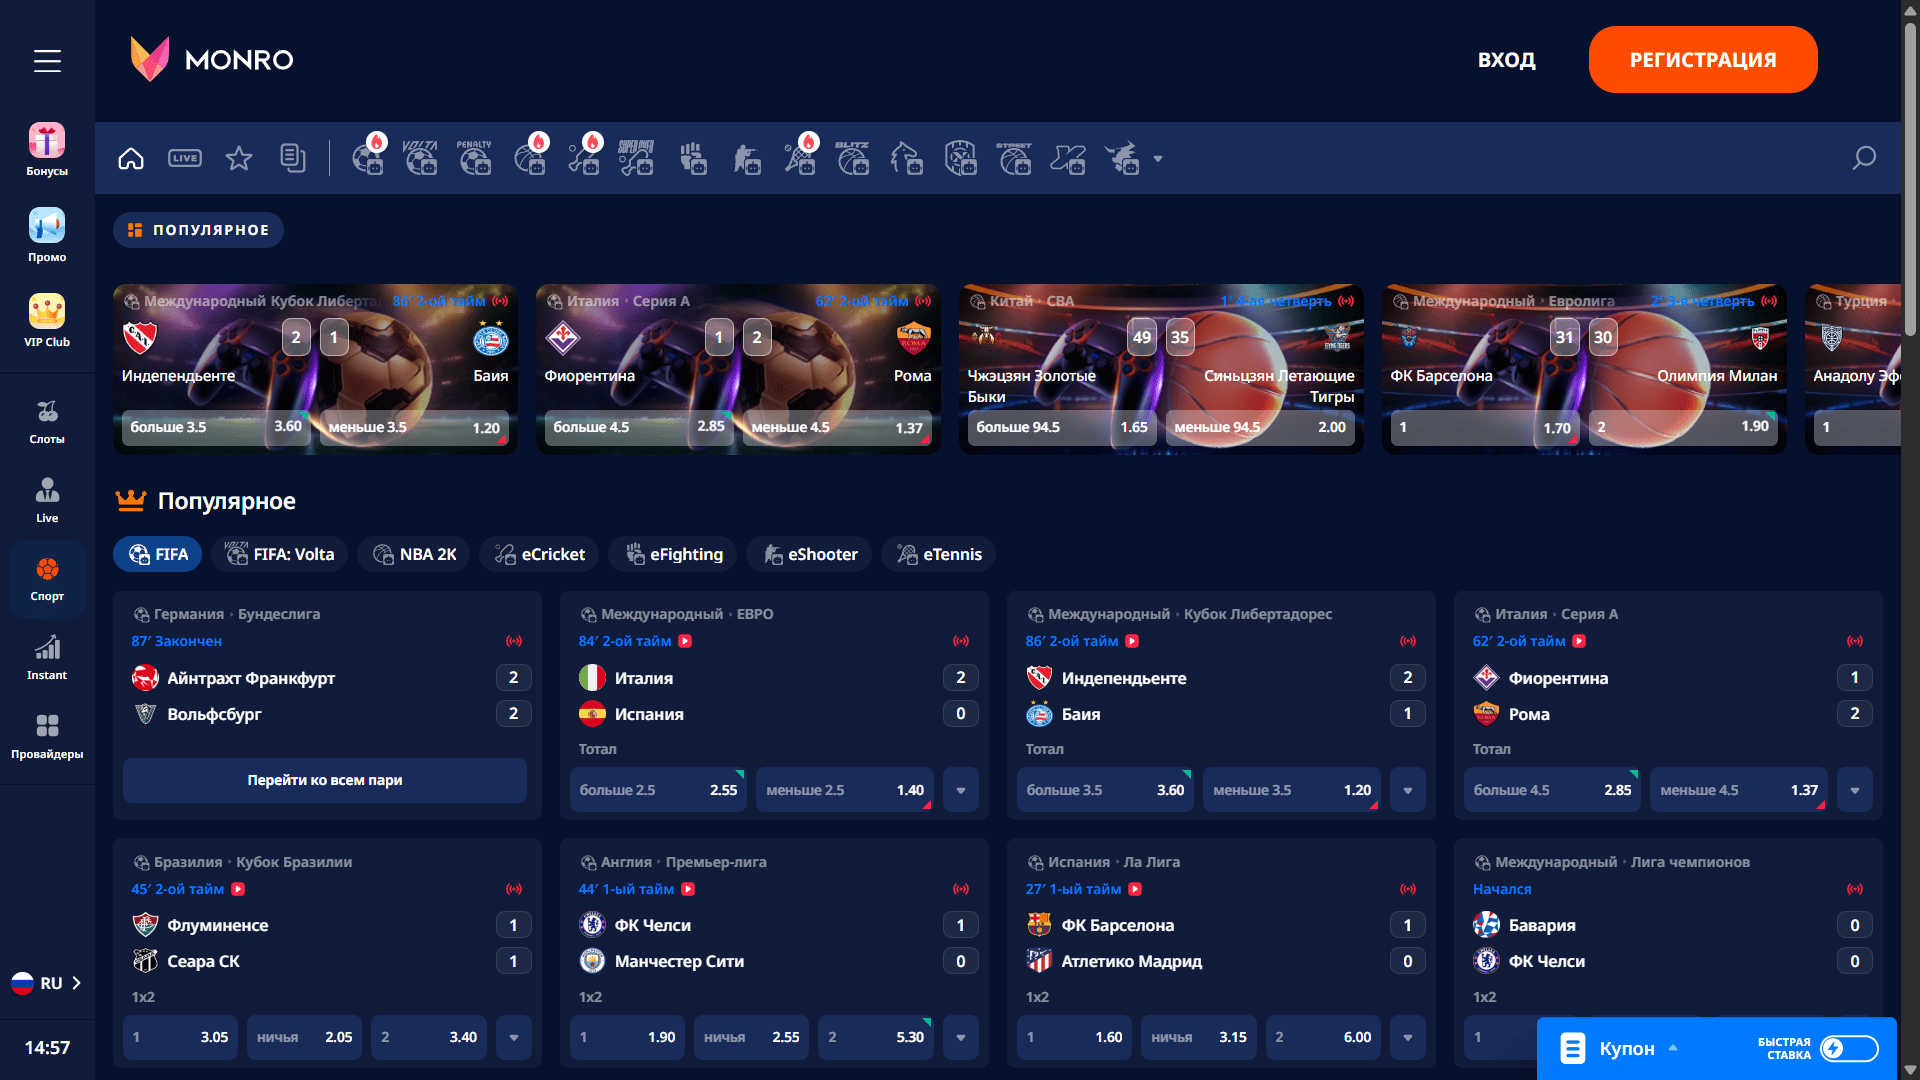Open the hamburger menu icon
1920x1080 pixels.
pos(47,61)
